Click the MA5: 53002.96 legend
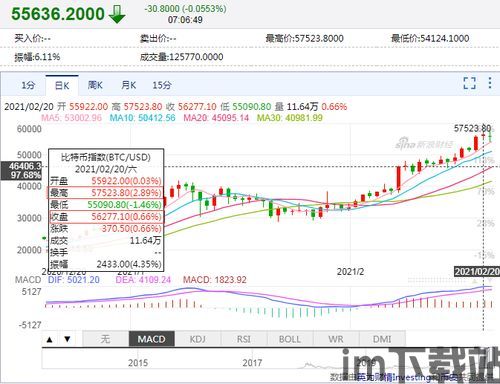Screen dimensions: 500x384 pyautogui.click(x=71, y=118)
